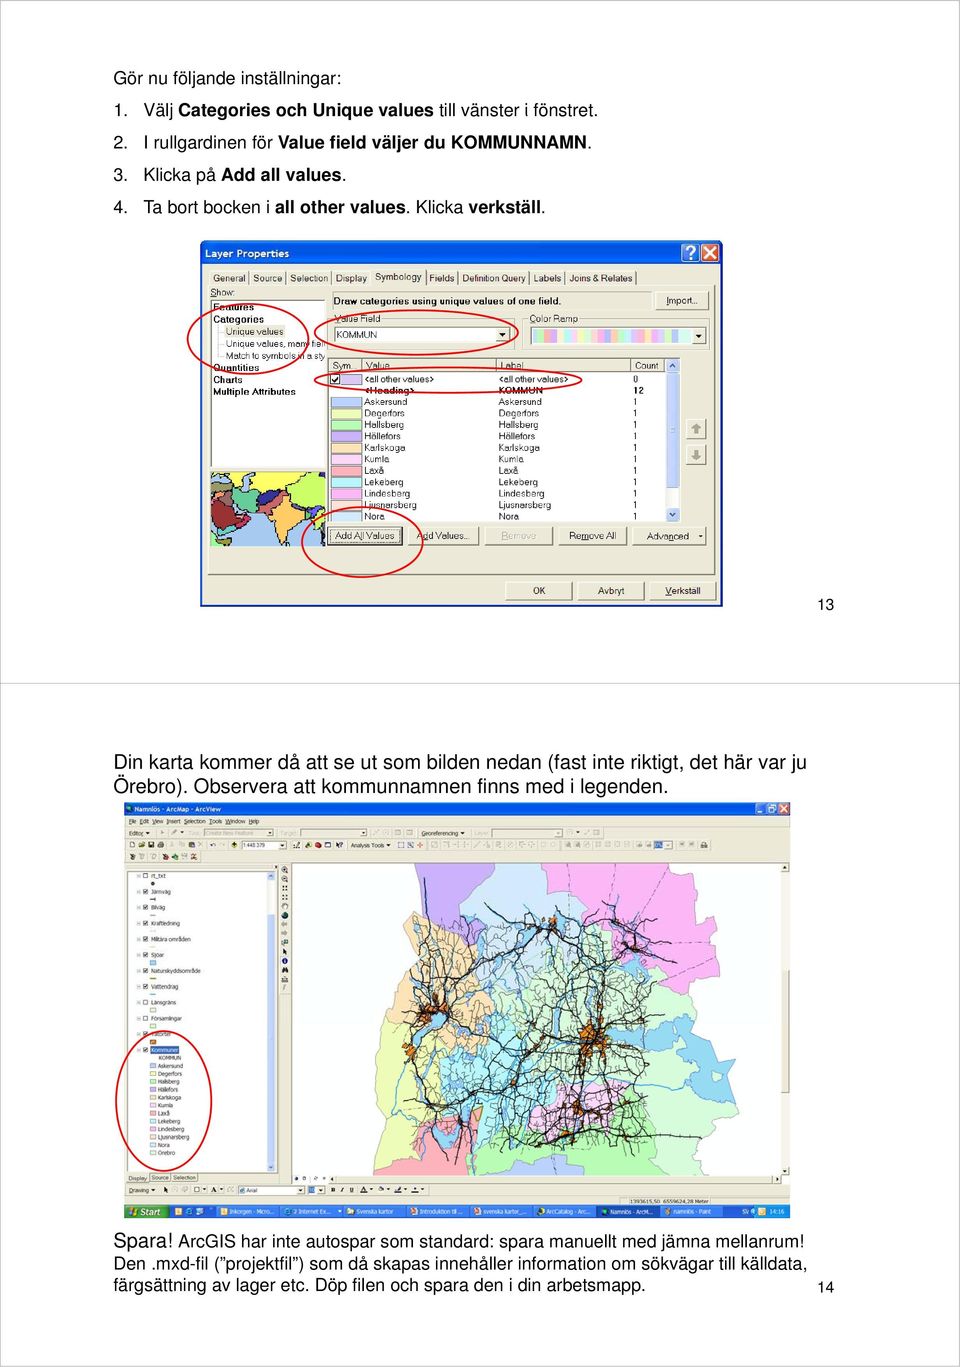Open the Color Ramp dropdown

pos(699,336)
